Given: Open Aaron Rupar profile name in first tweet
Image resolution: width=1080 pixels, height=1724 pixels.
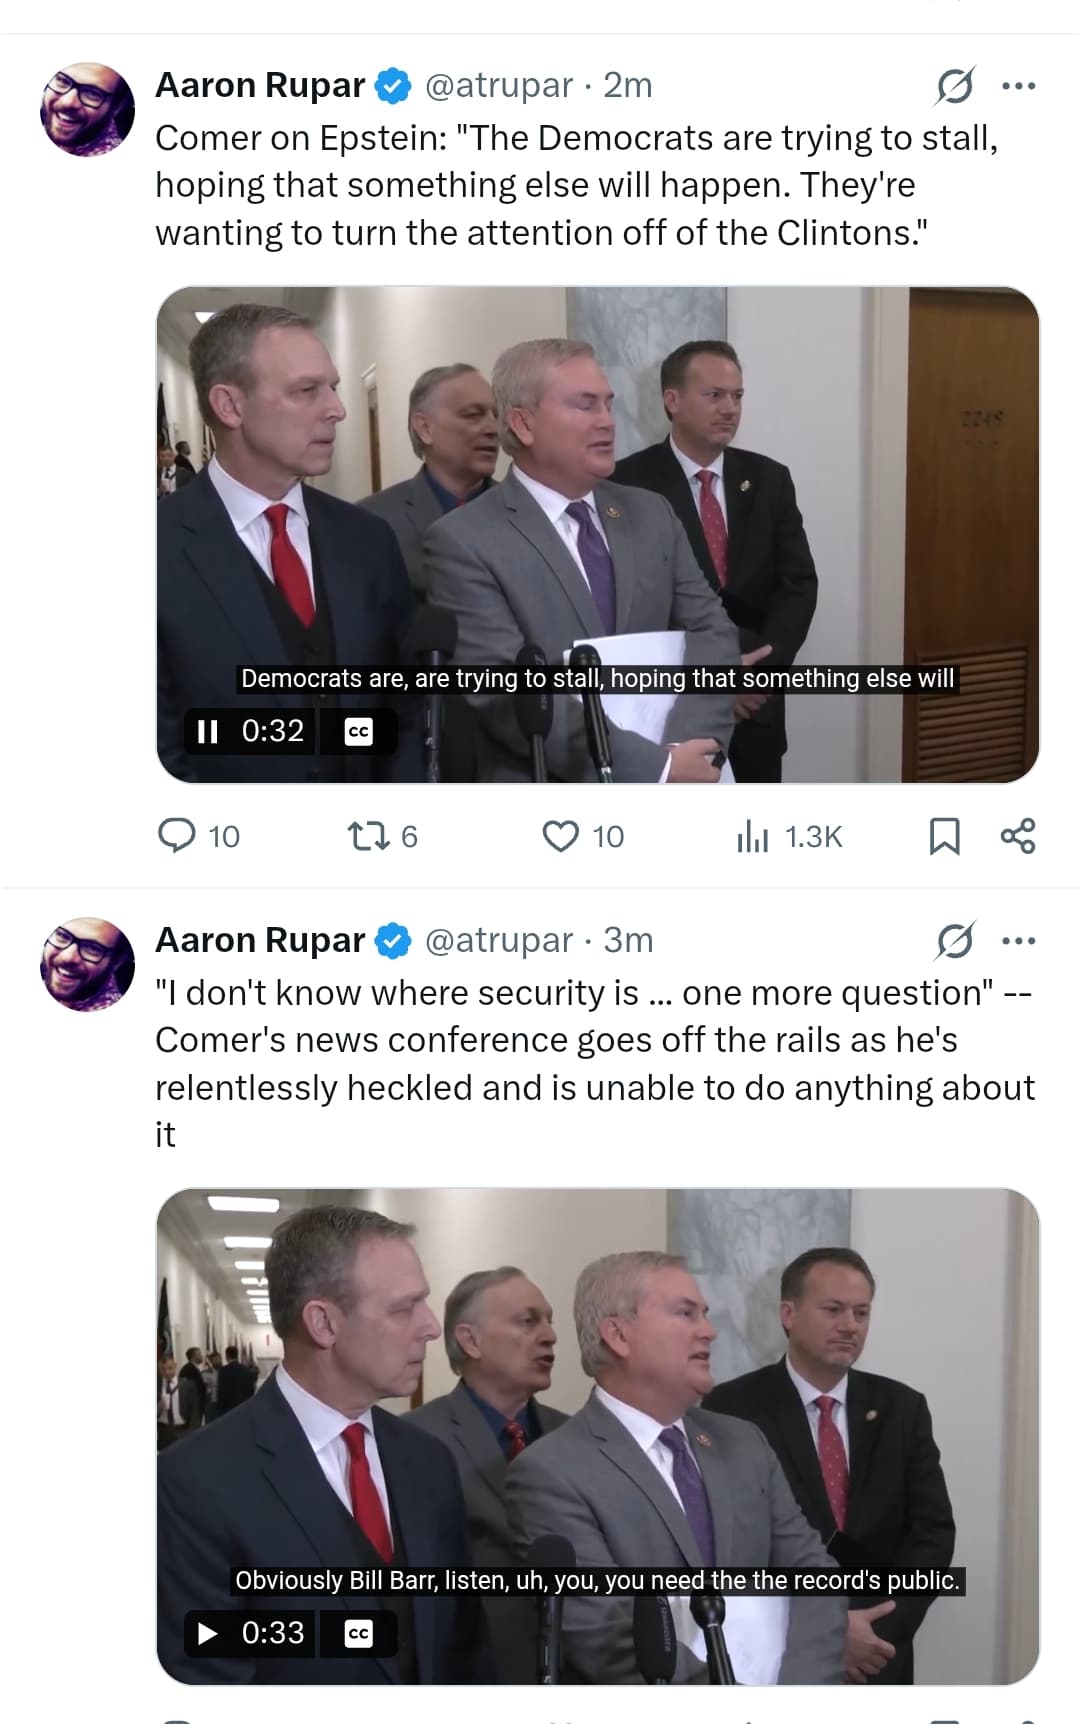Looking at the screenshot, I should [x=260, y=86].
